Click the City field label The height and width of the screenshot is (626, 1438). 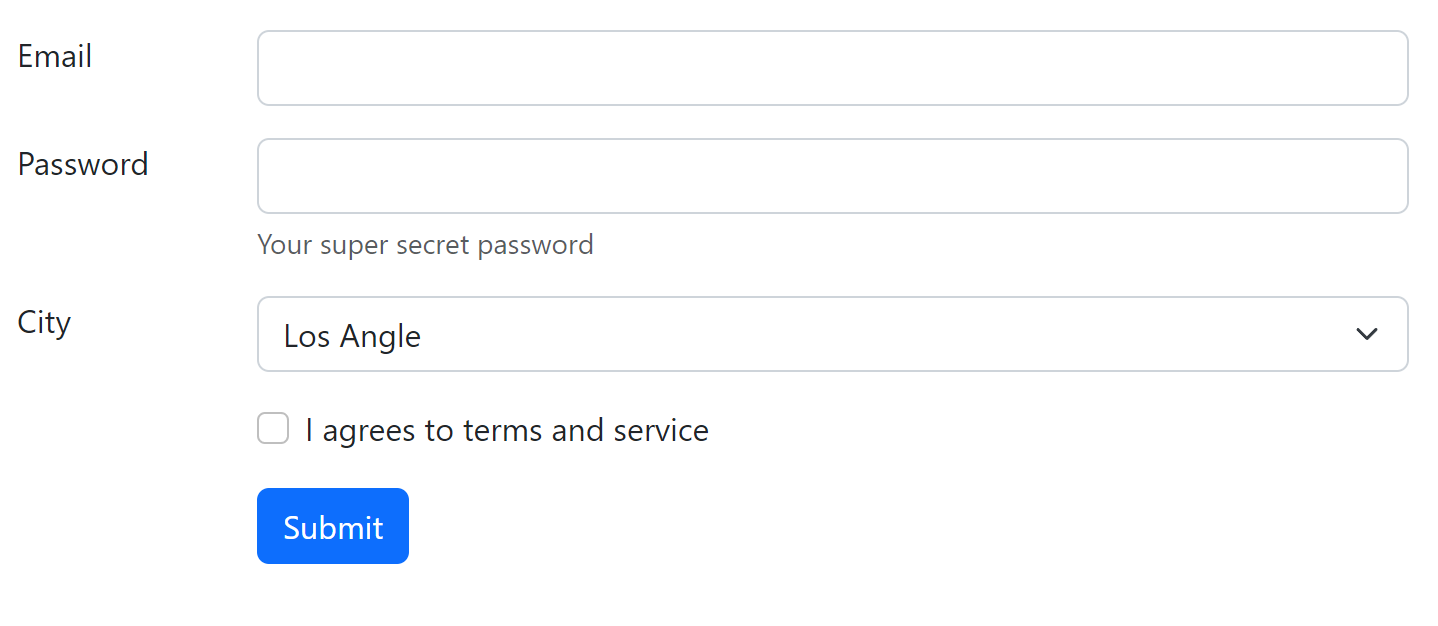tap(44, 323)
